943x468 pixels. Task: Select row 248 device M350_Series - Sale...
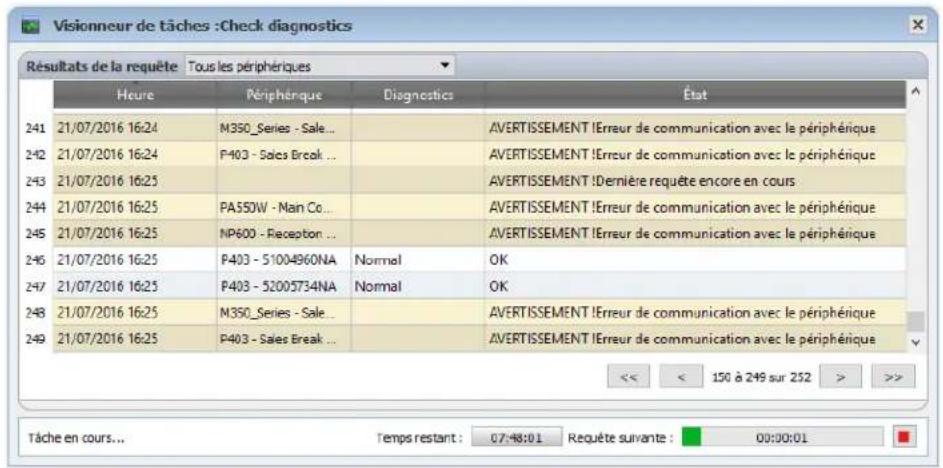click(x=284, y=313)
